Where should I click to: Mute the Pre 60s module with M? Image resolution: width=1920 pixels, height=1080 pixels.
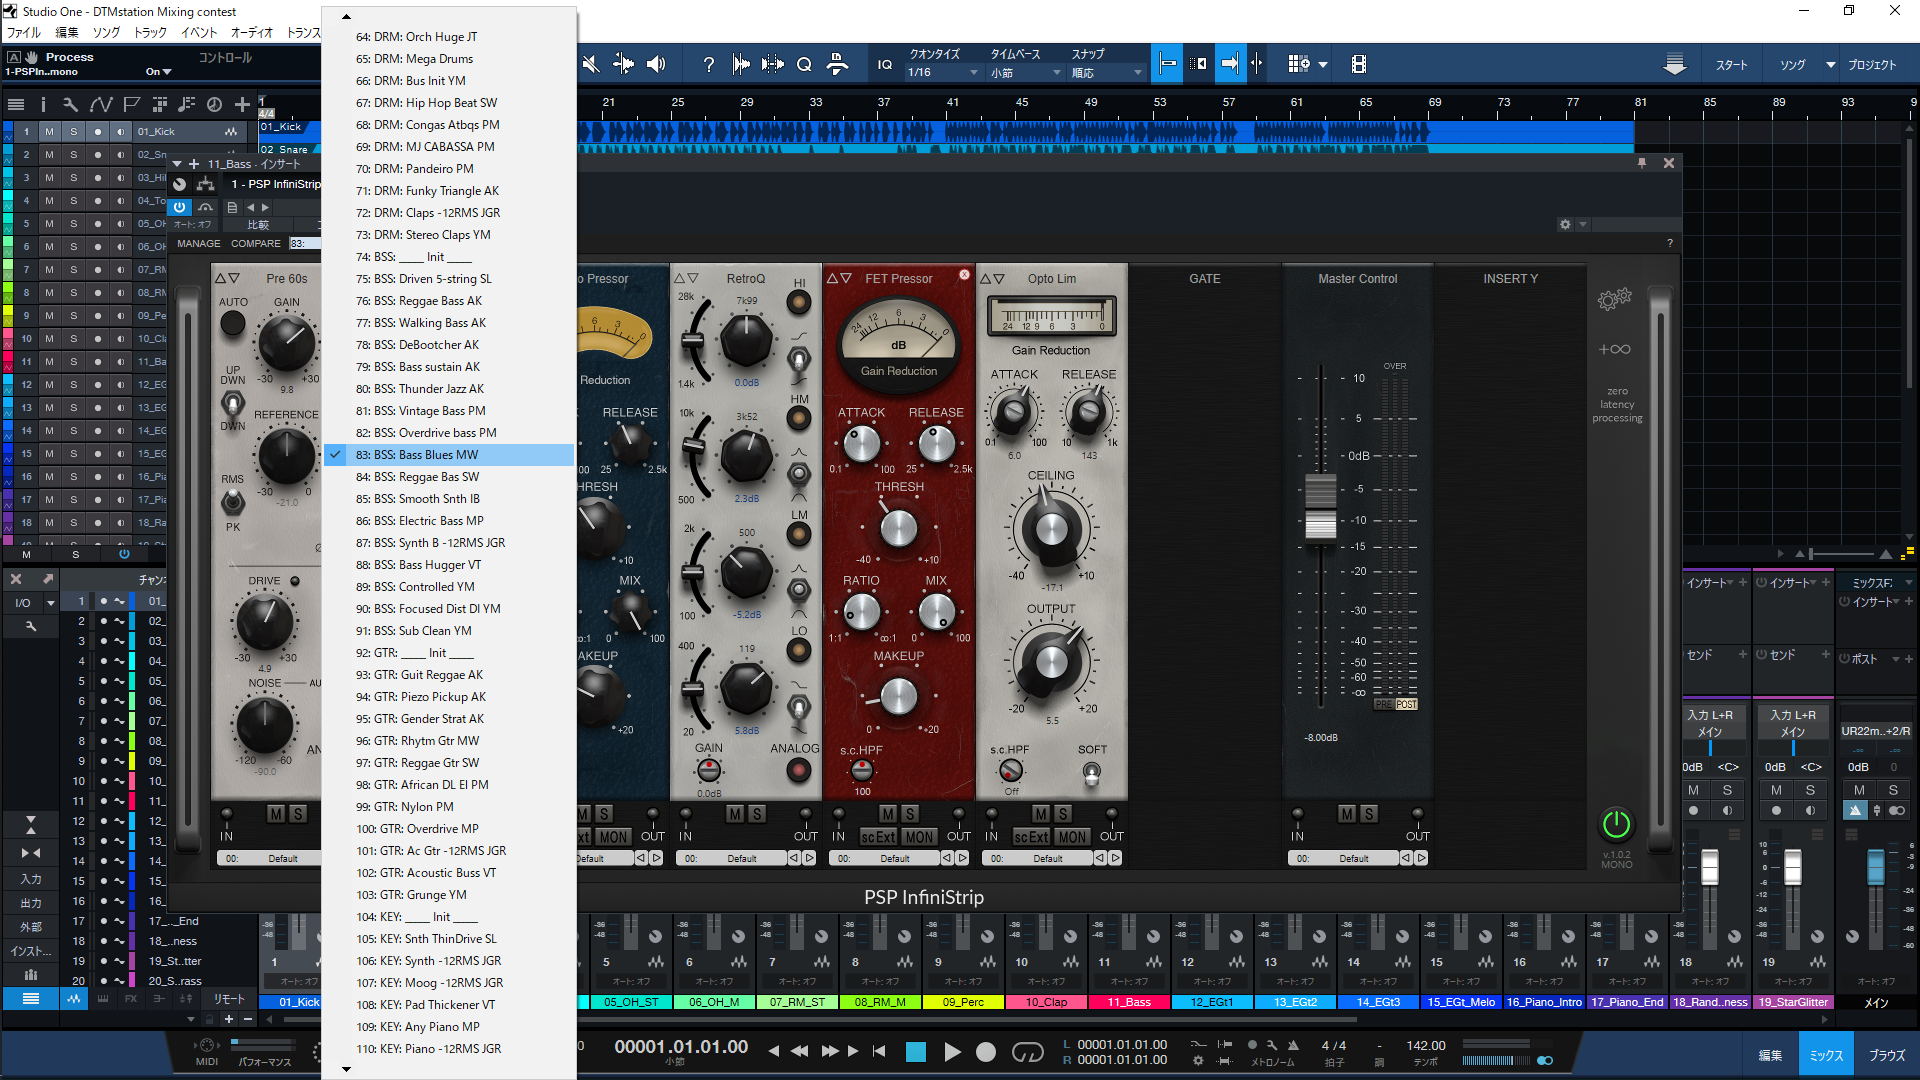[x=276, y=814]
